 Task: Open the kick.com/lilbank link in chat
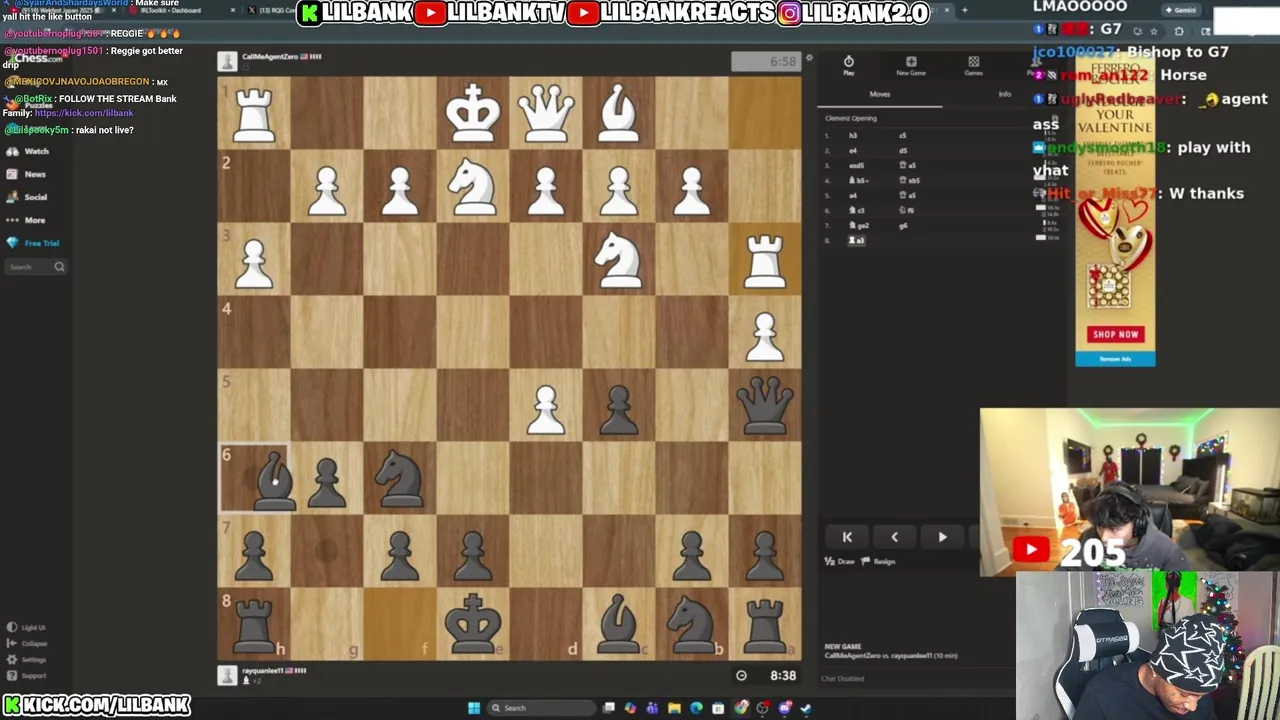point(84,113)
